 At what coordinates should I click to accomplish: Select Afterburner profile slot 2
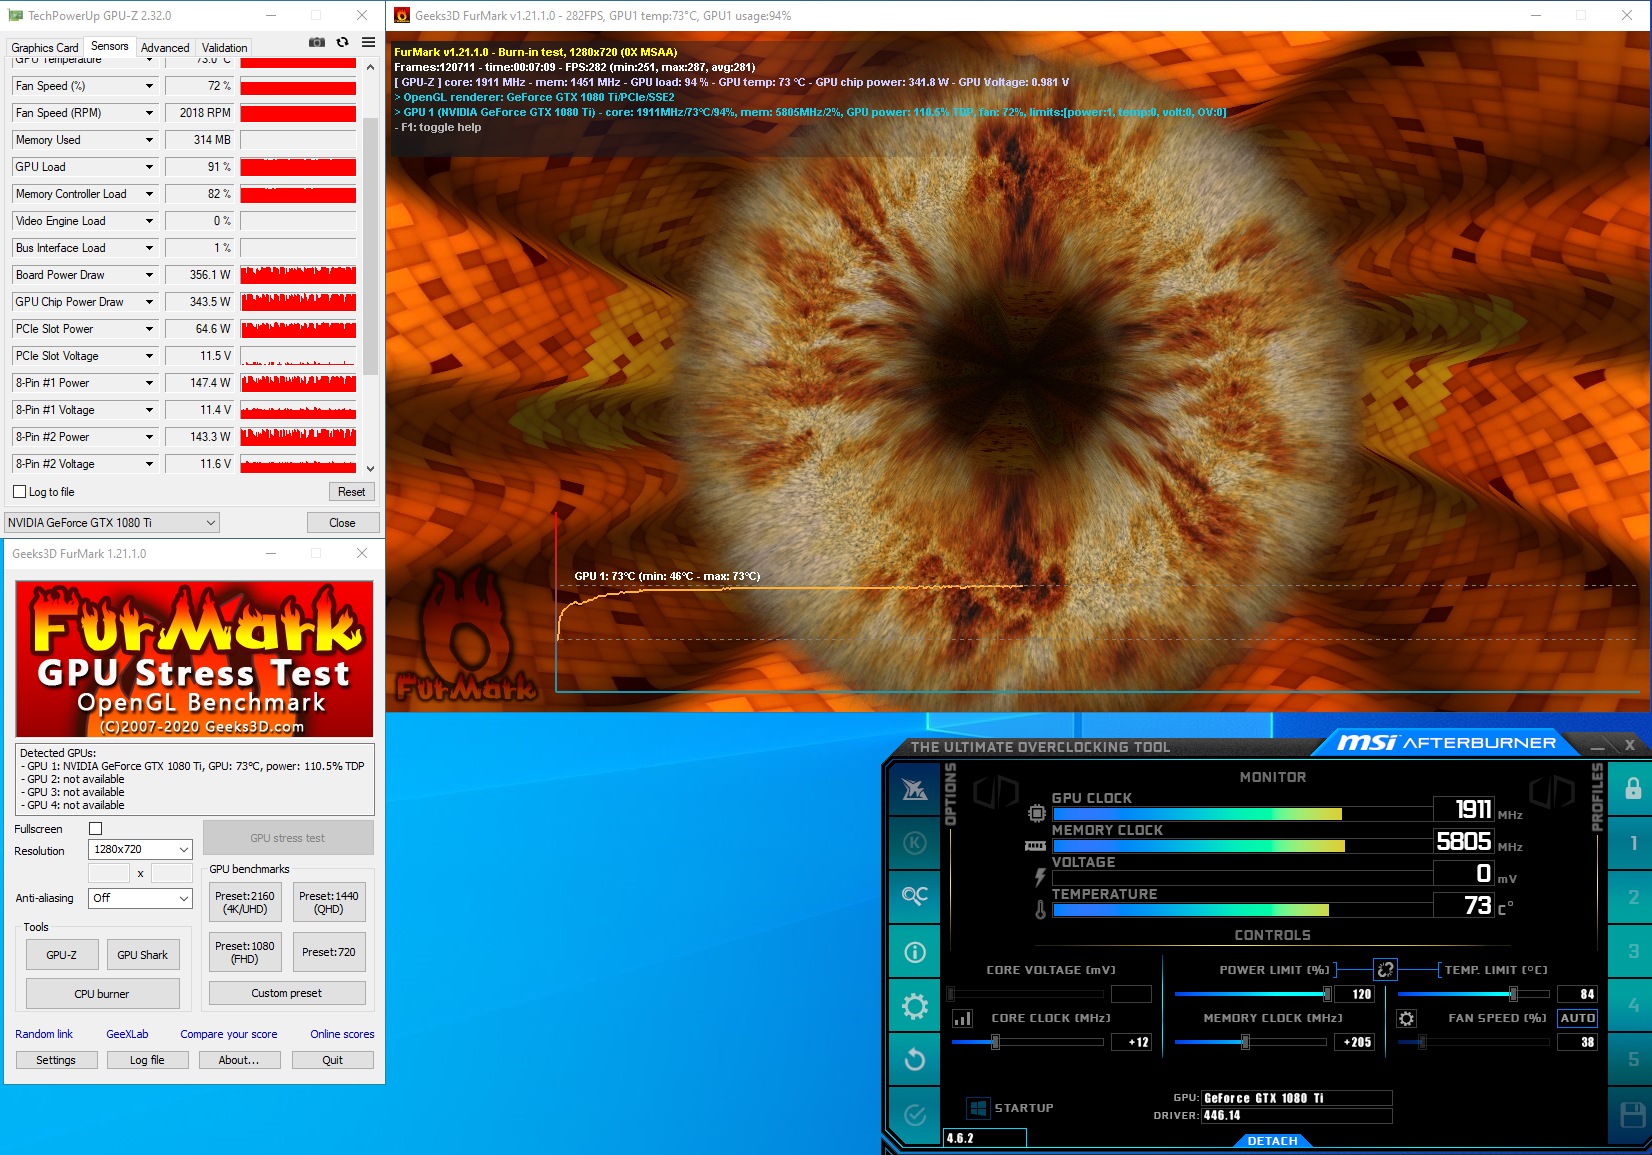click(x=1633, y=897)
